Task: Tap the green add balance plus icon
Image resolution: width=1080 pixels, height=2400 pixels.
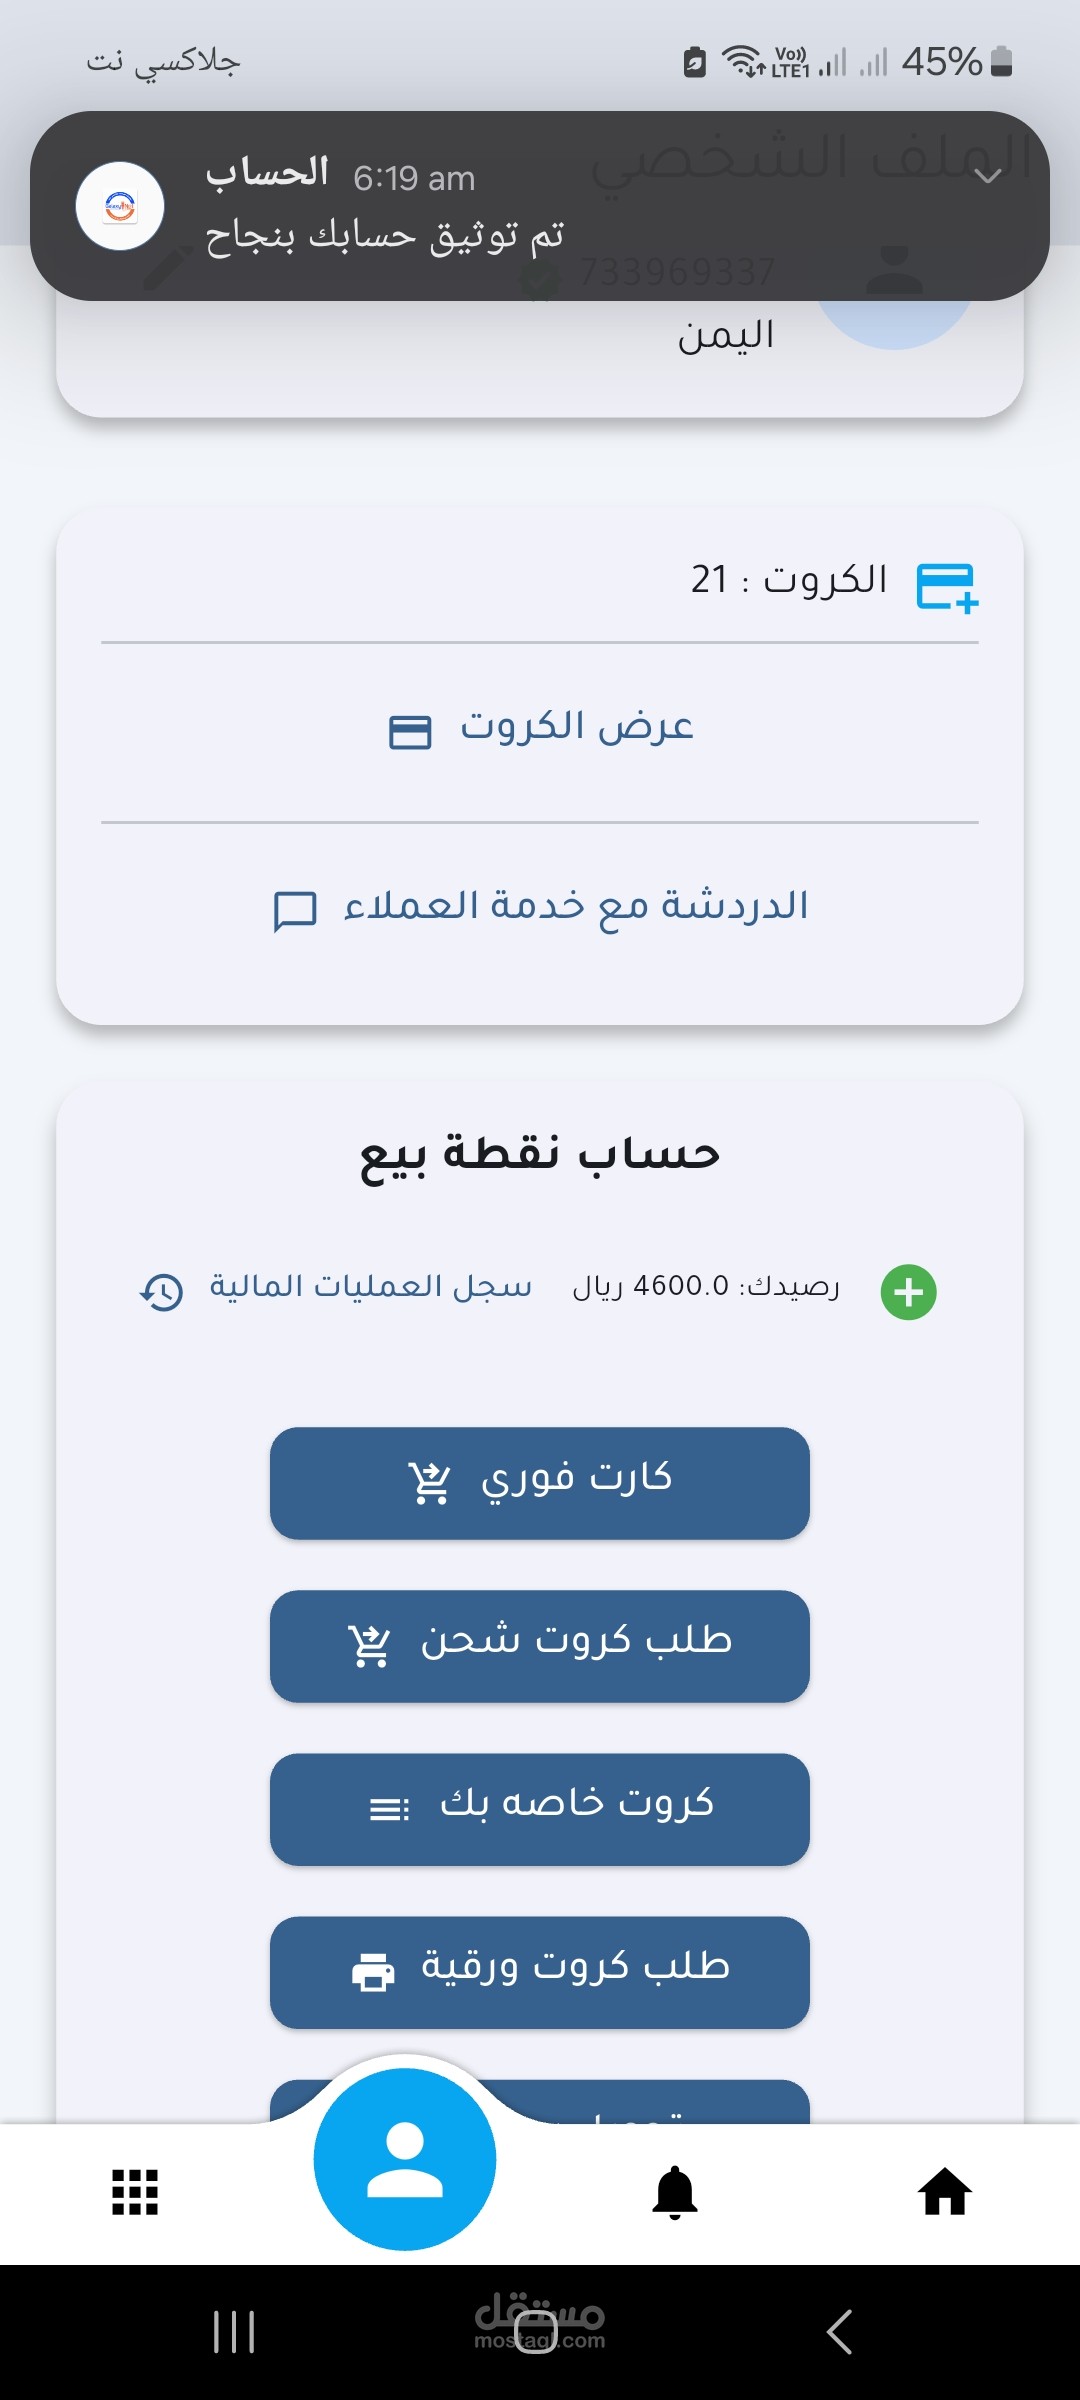Action: pos(908,1292)
